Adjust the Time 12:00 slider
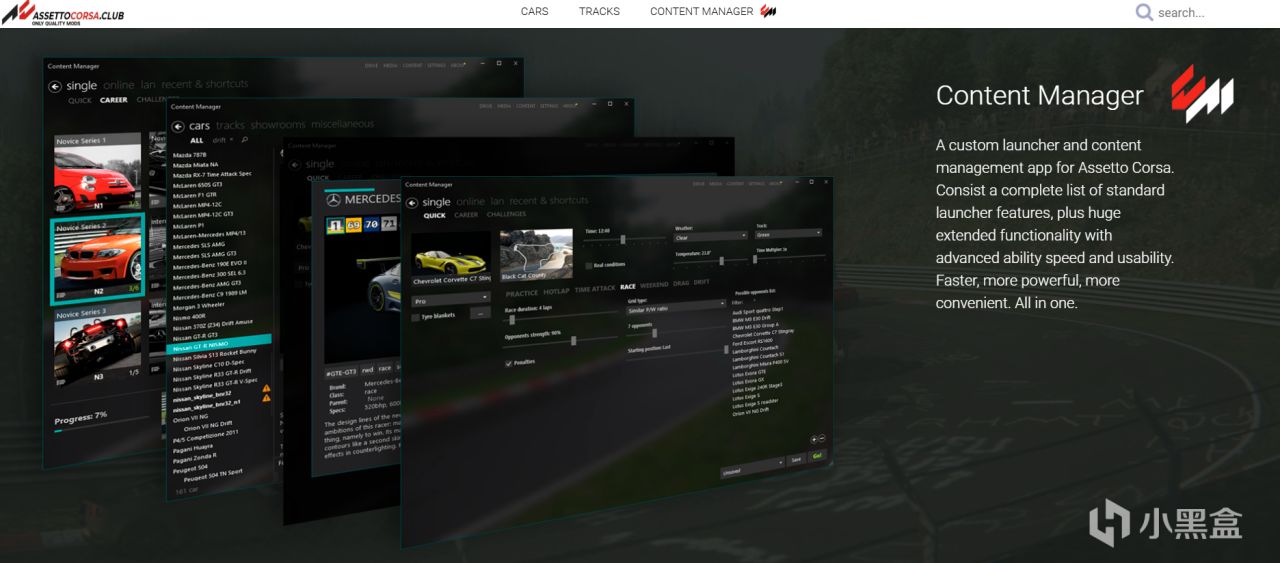 tap(625, 239)
